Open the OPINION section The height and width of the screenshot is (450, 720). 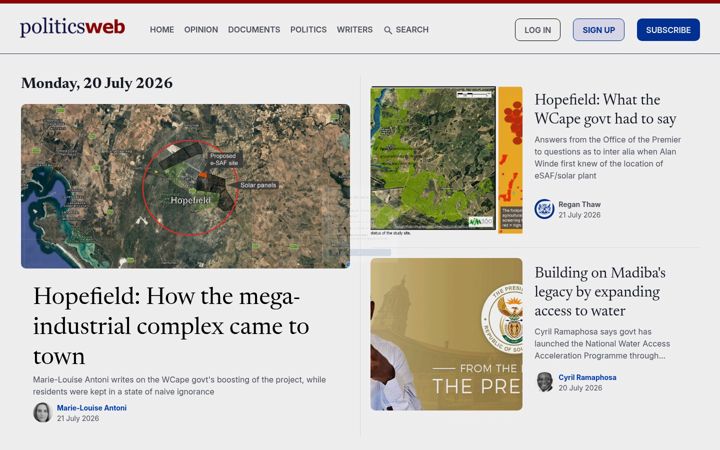(x=201, y=29)
